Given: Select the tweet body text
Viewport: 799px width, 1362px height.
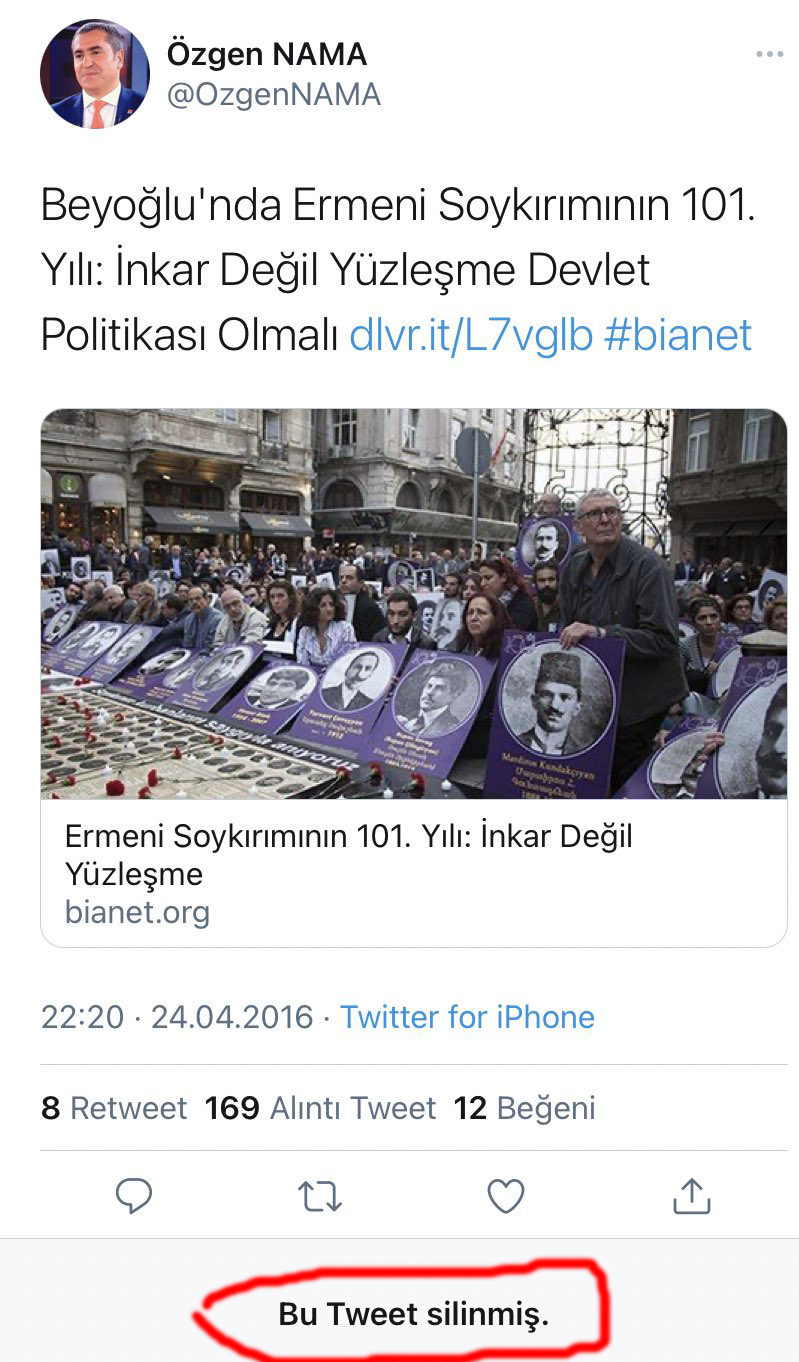Looking at the screenshot, I should click(396, 270).
